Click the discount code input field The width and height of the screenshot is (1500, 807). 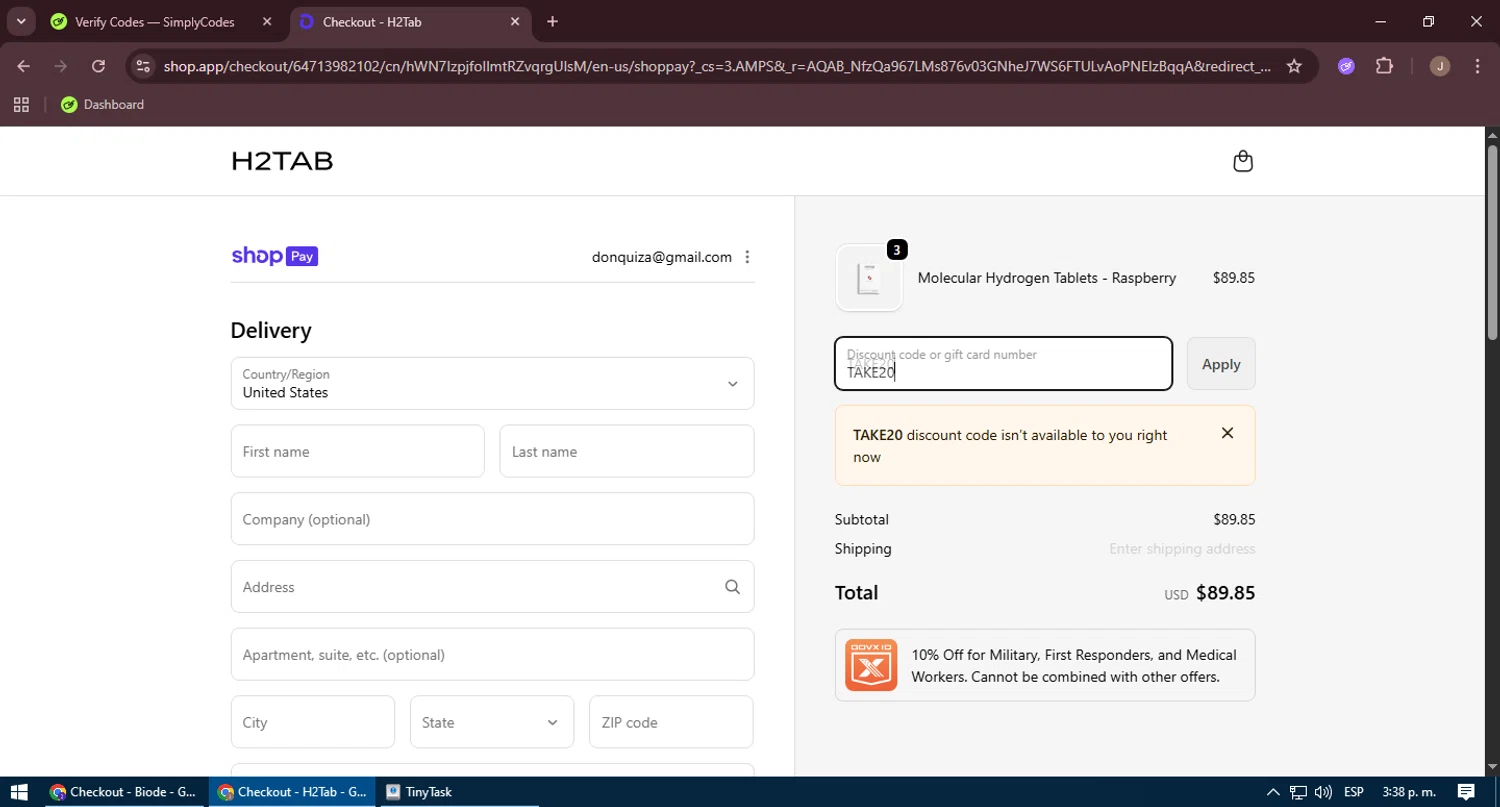tap(1003, 363)
